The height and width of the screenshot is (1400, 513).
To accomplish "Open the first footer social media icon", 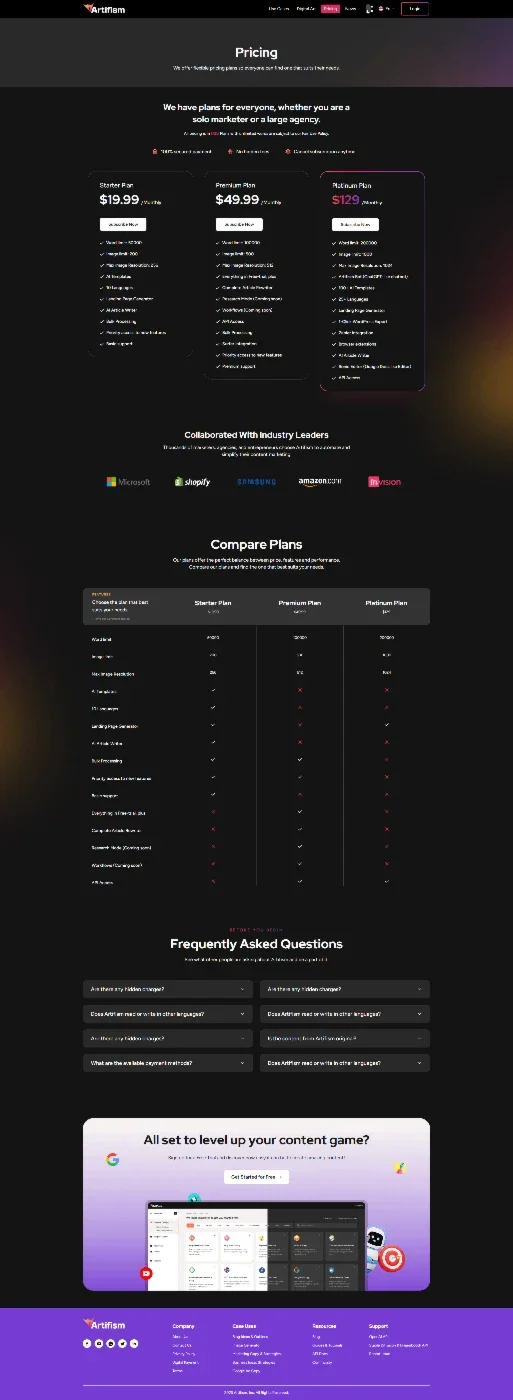I will click(87, 1343).
